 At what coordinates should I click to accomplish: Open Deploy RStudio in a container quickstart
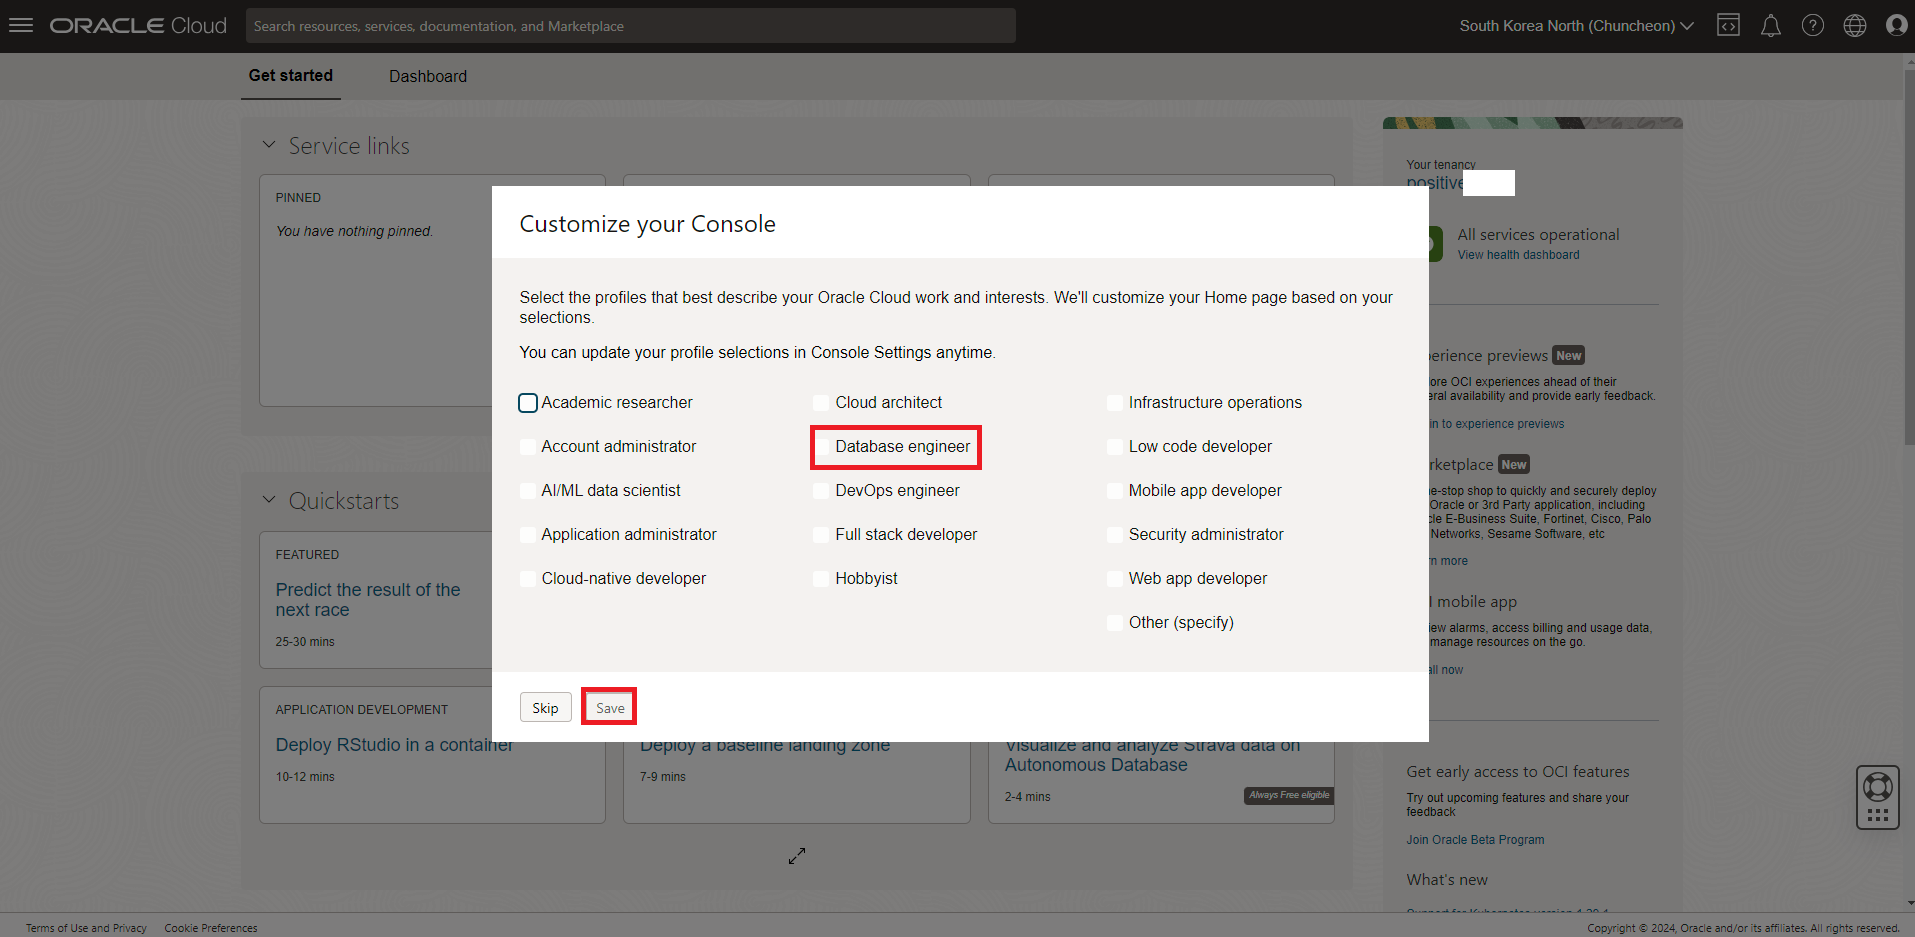(x=394, y=745)
